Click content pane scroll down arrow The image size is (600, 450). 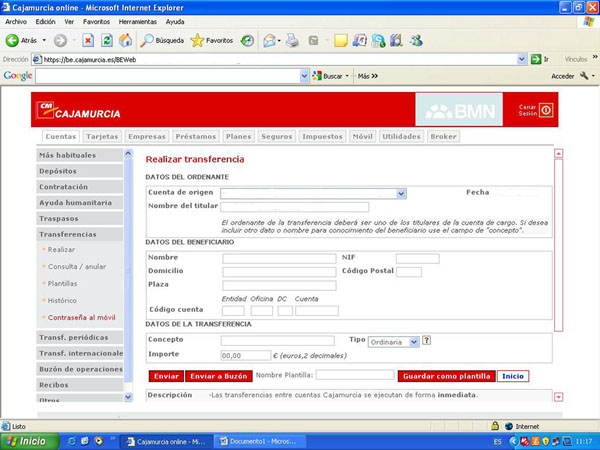558,397
